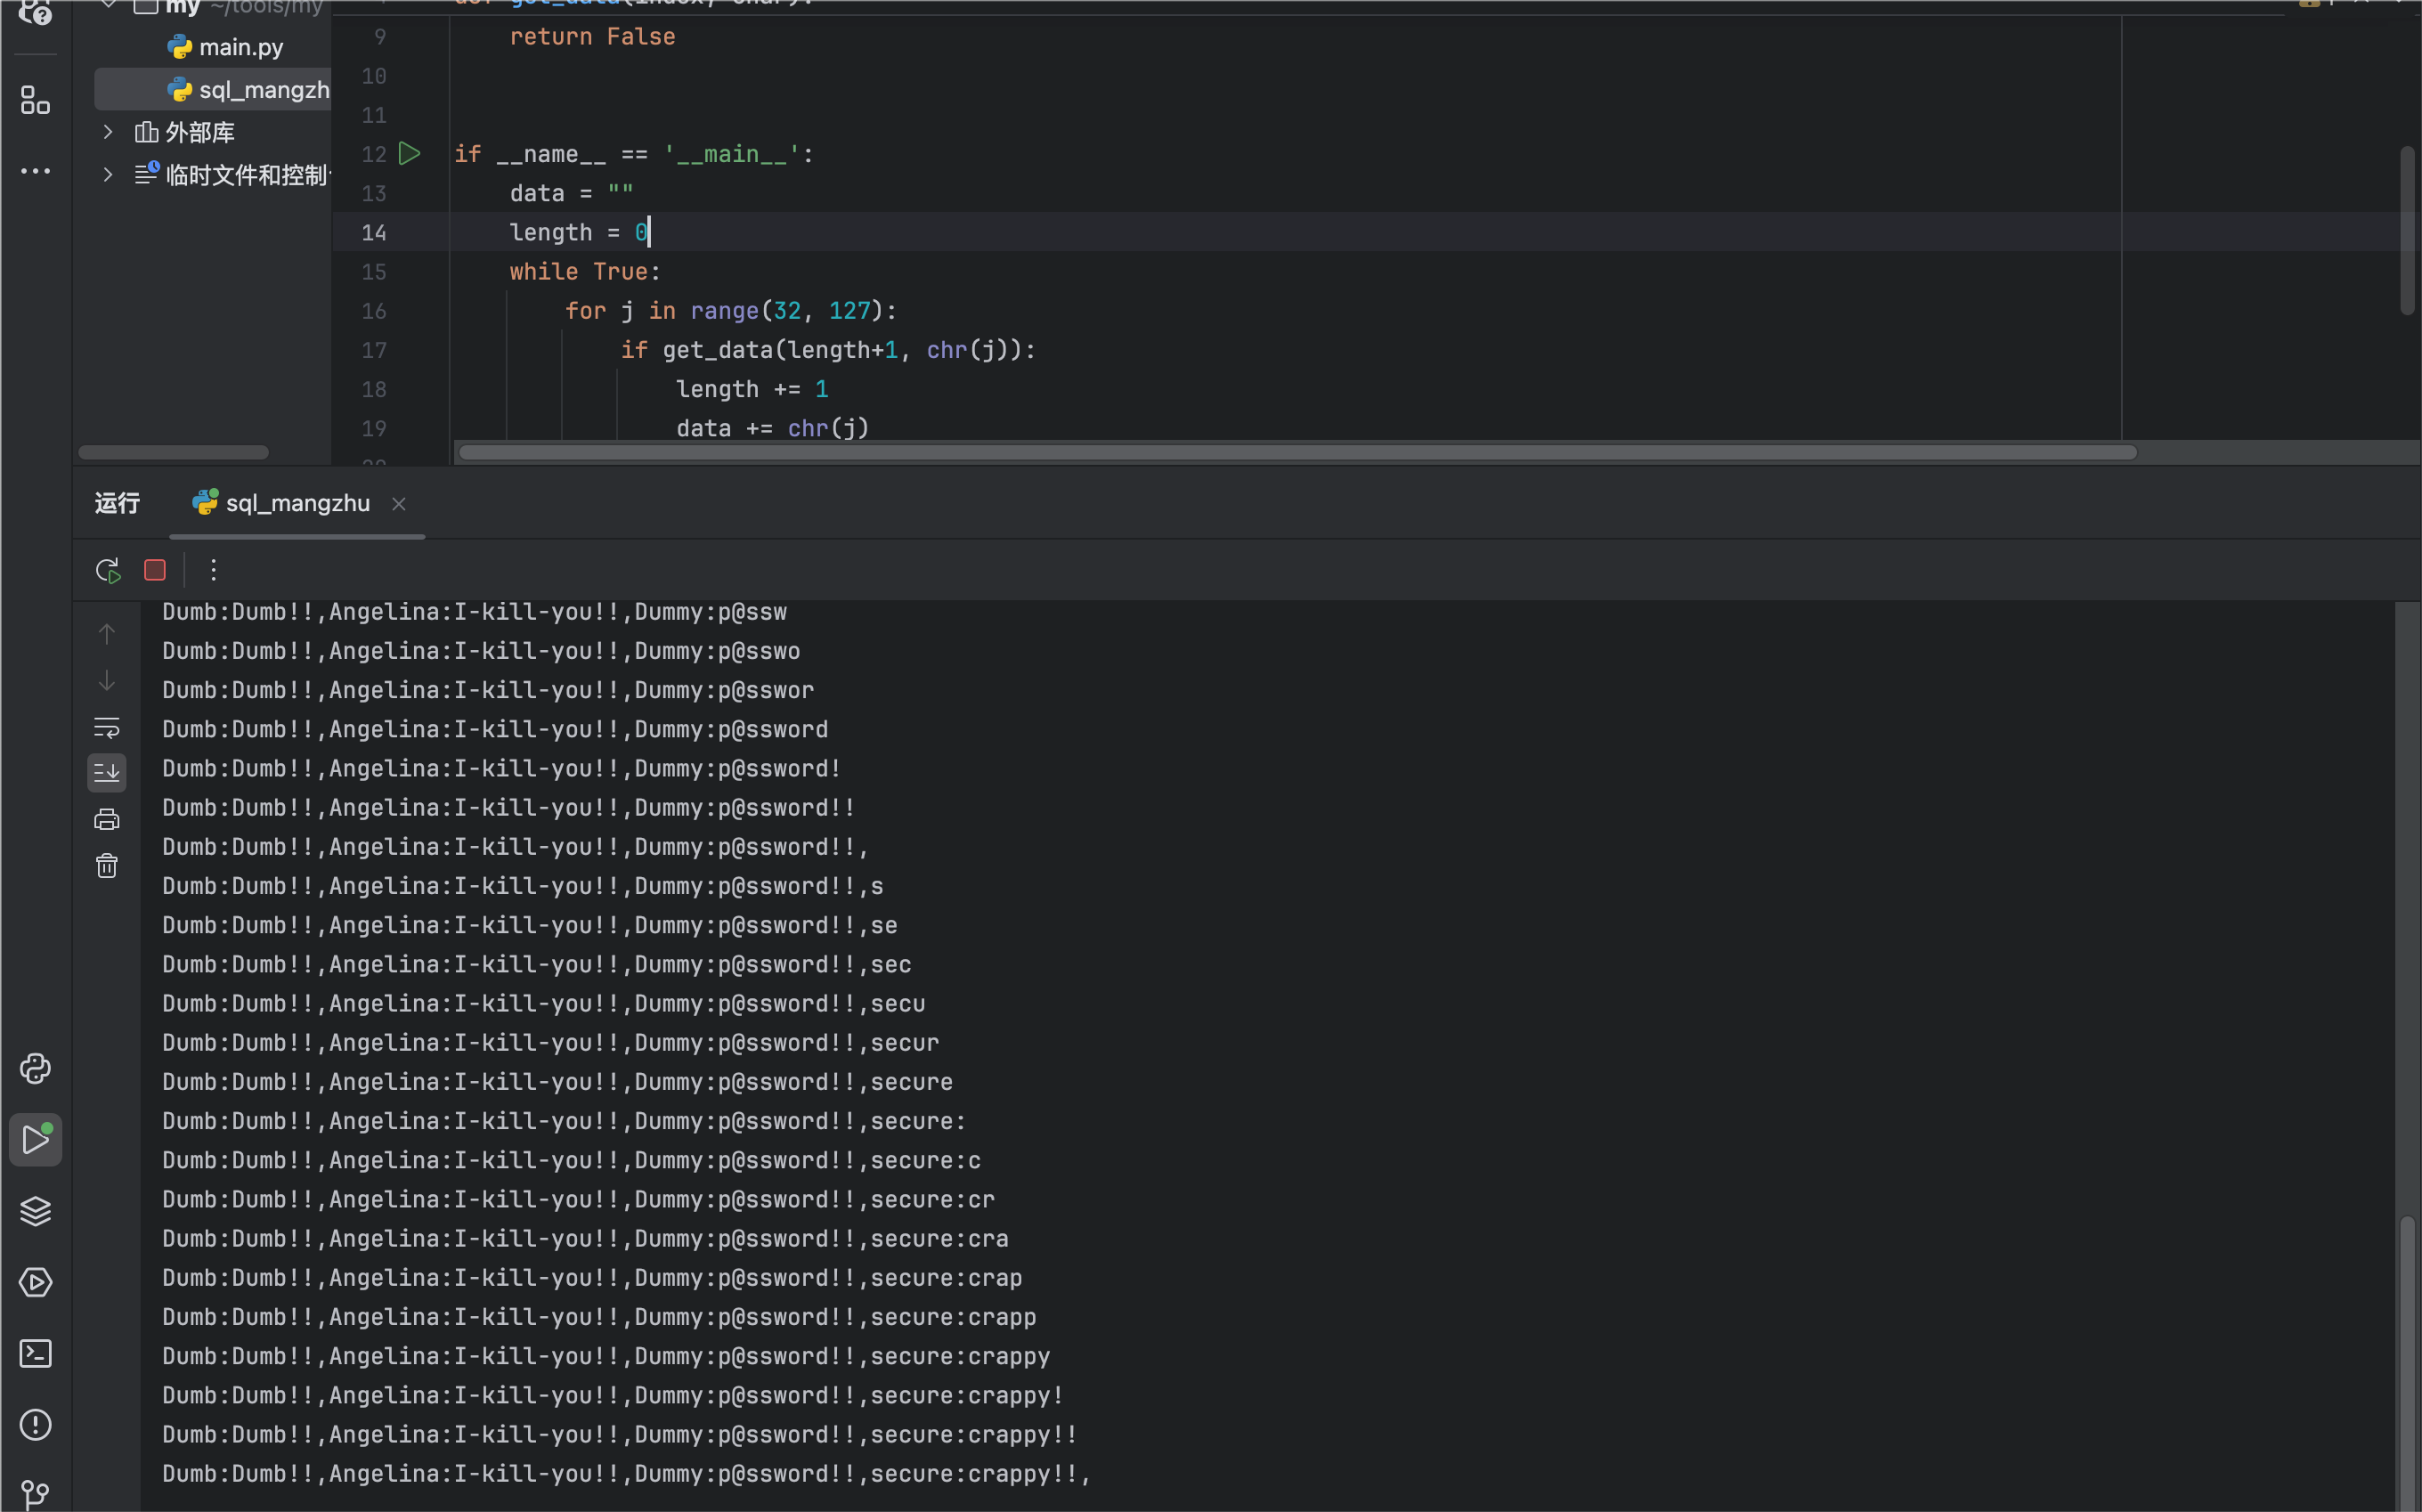The width and height of the screenshot is (2422, 1512).
Task: Stop the running process
Action: (x=155, y=570)
